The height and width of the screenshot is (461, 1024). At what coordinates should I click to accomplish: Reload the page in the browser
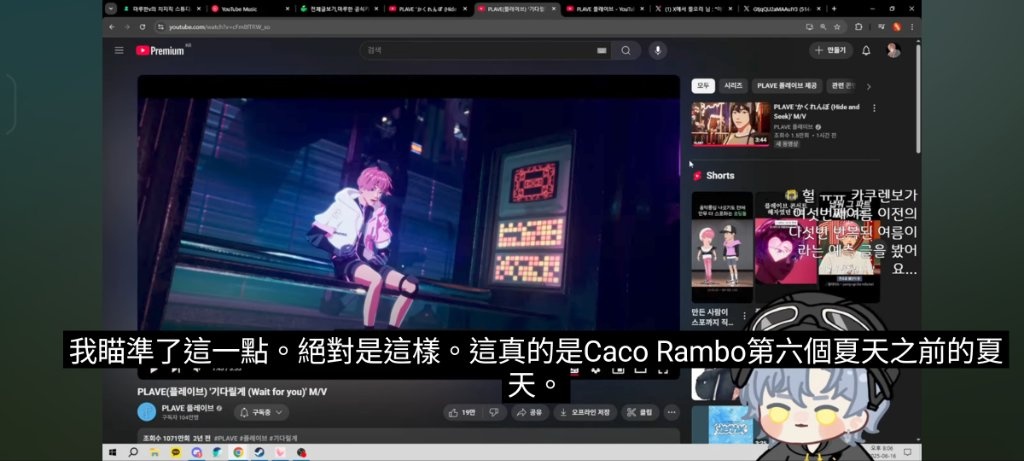point(142,27)
